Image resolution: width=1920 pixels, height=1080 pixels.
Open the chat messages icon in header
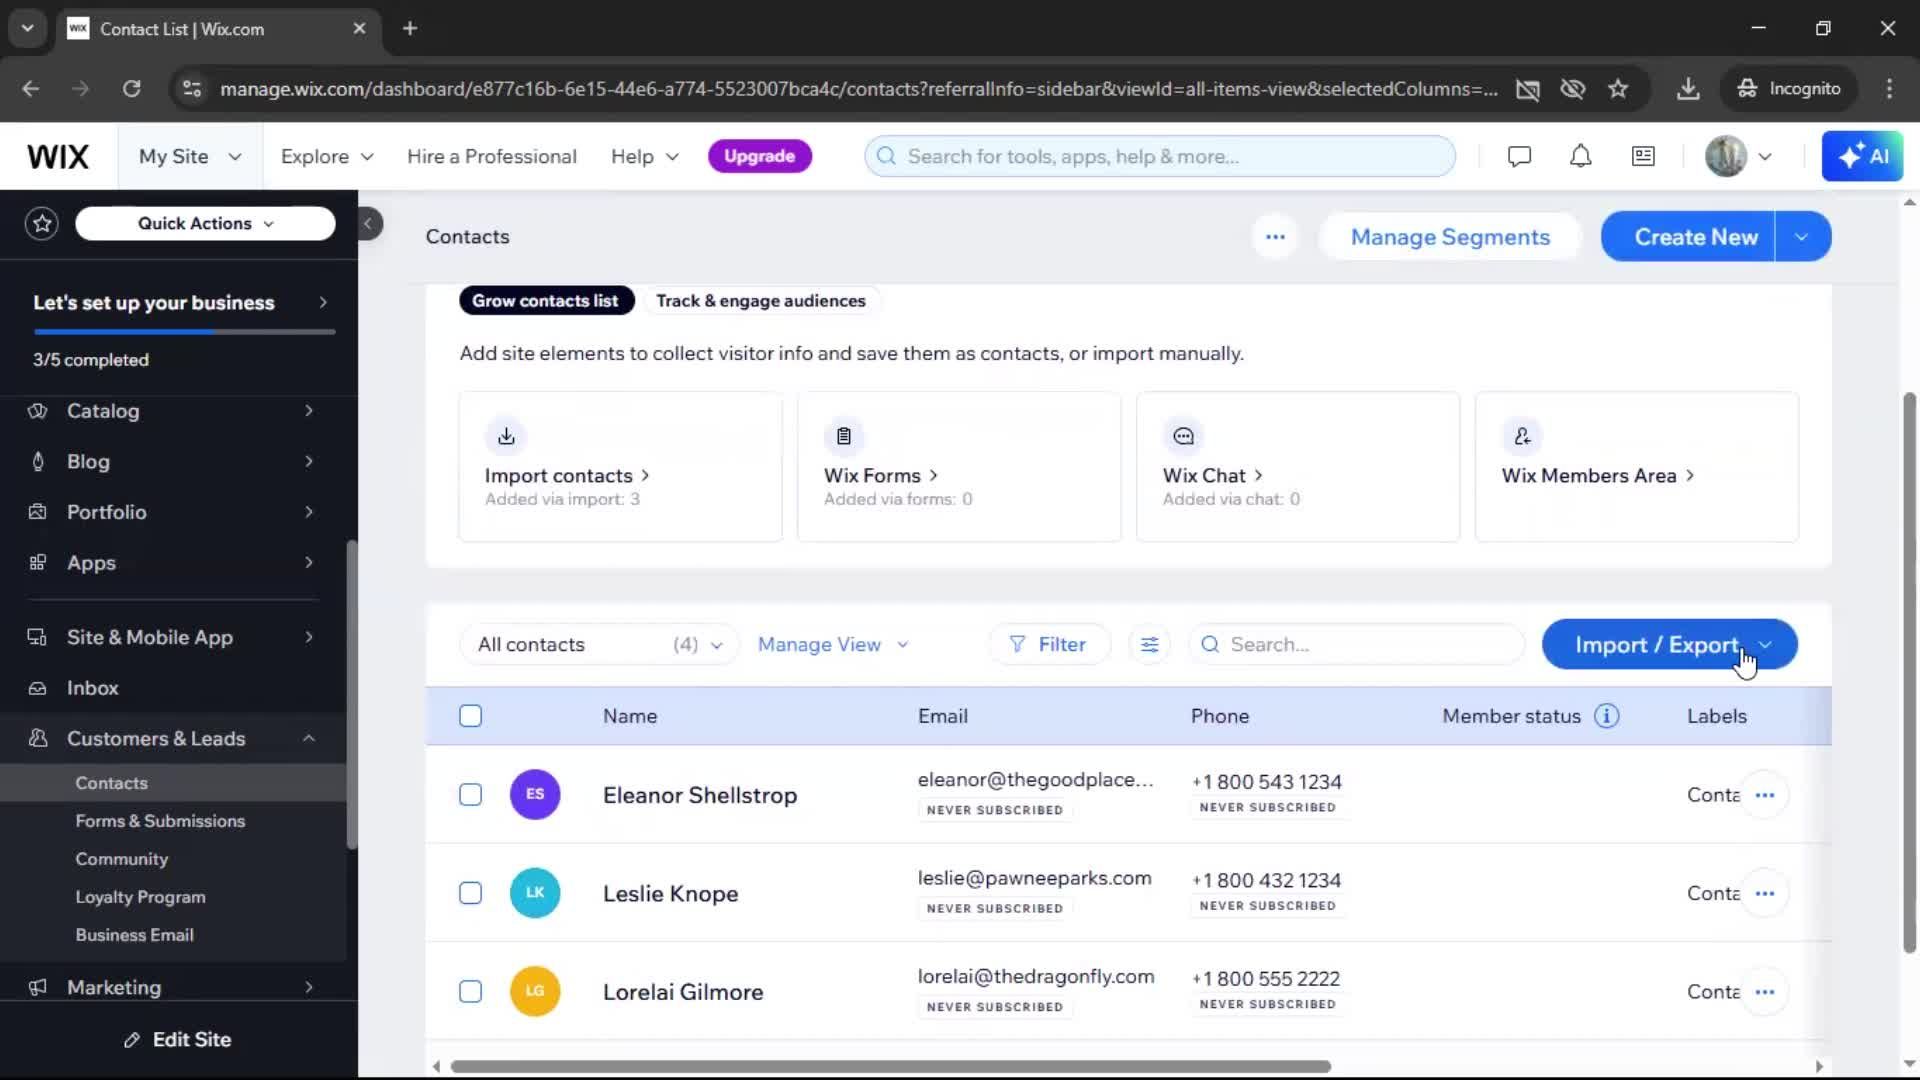(x=1519, y=157)
